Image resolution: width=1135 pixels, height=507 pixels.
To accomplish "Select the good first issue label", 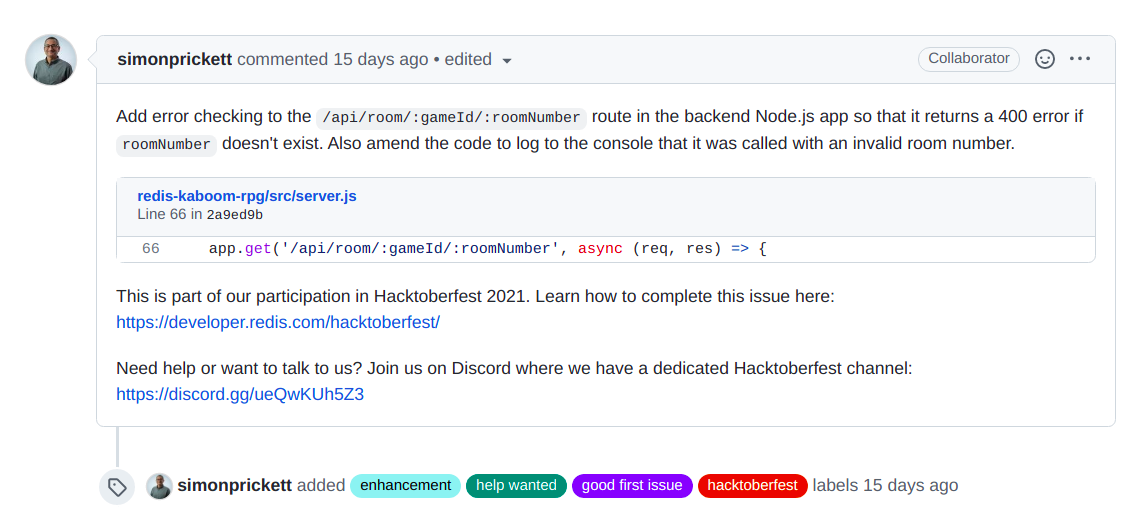I will pyautogui.click(x=632, y=485).
